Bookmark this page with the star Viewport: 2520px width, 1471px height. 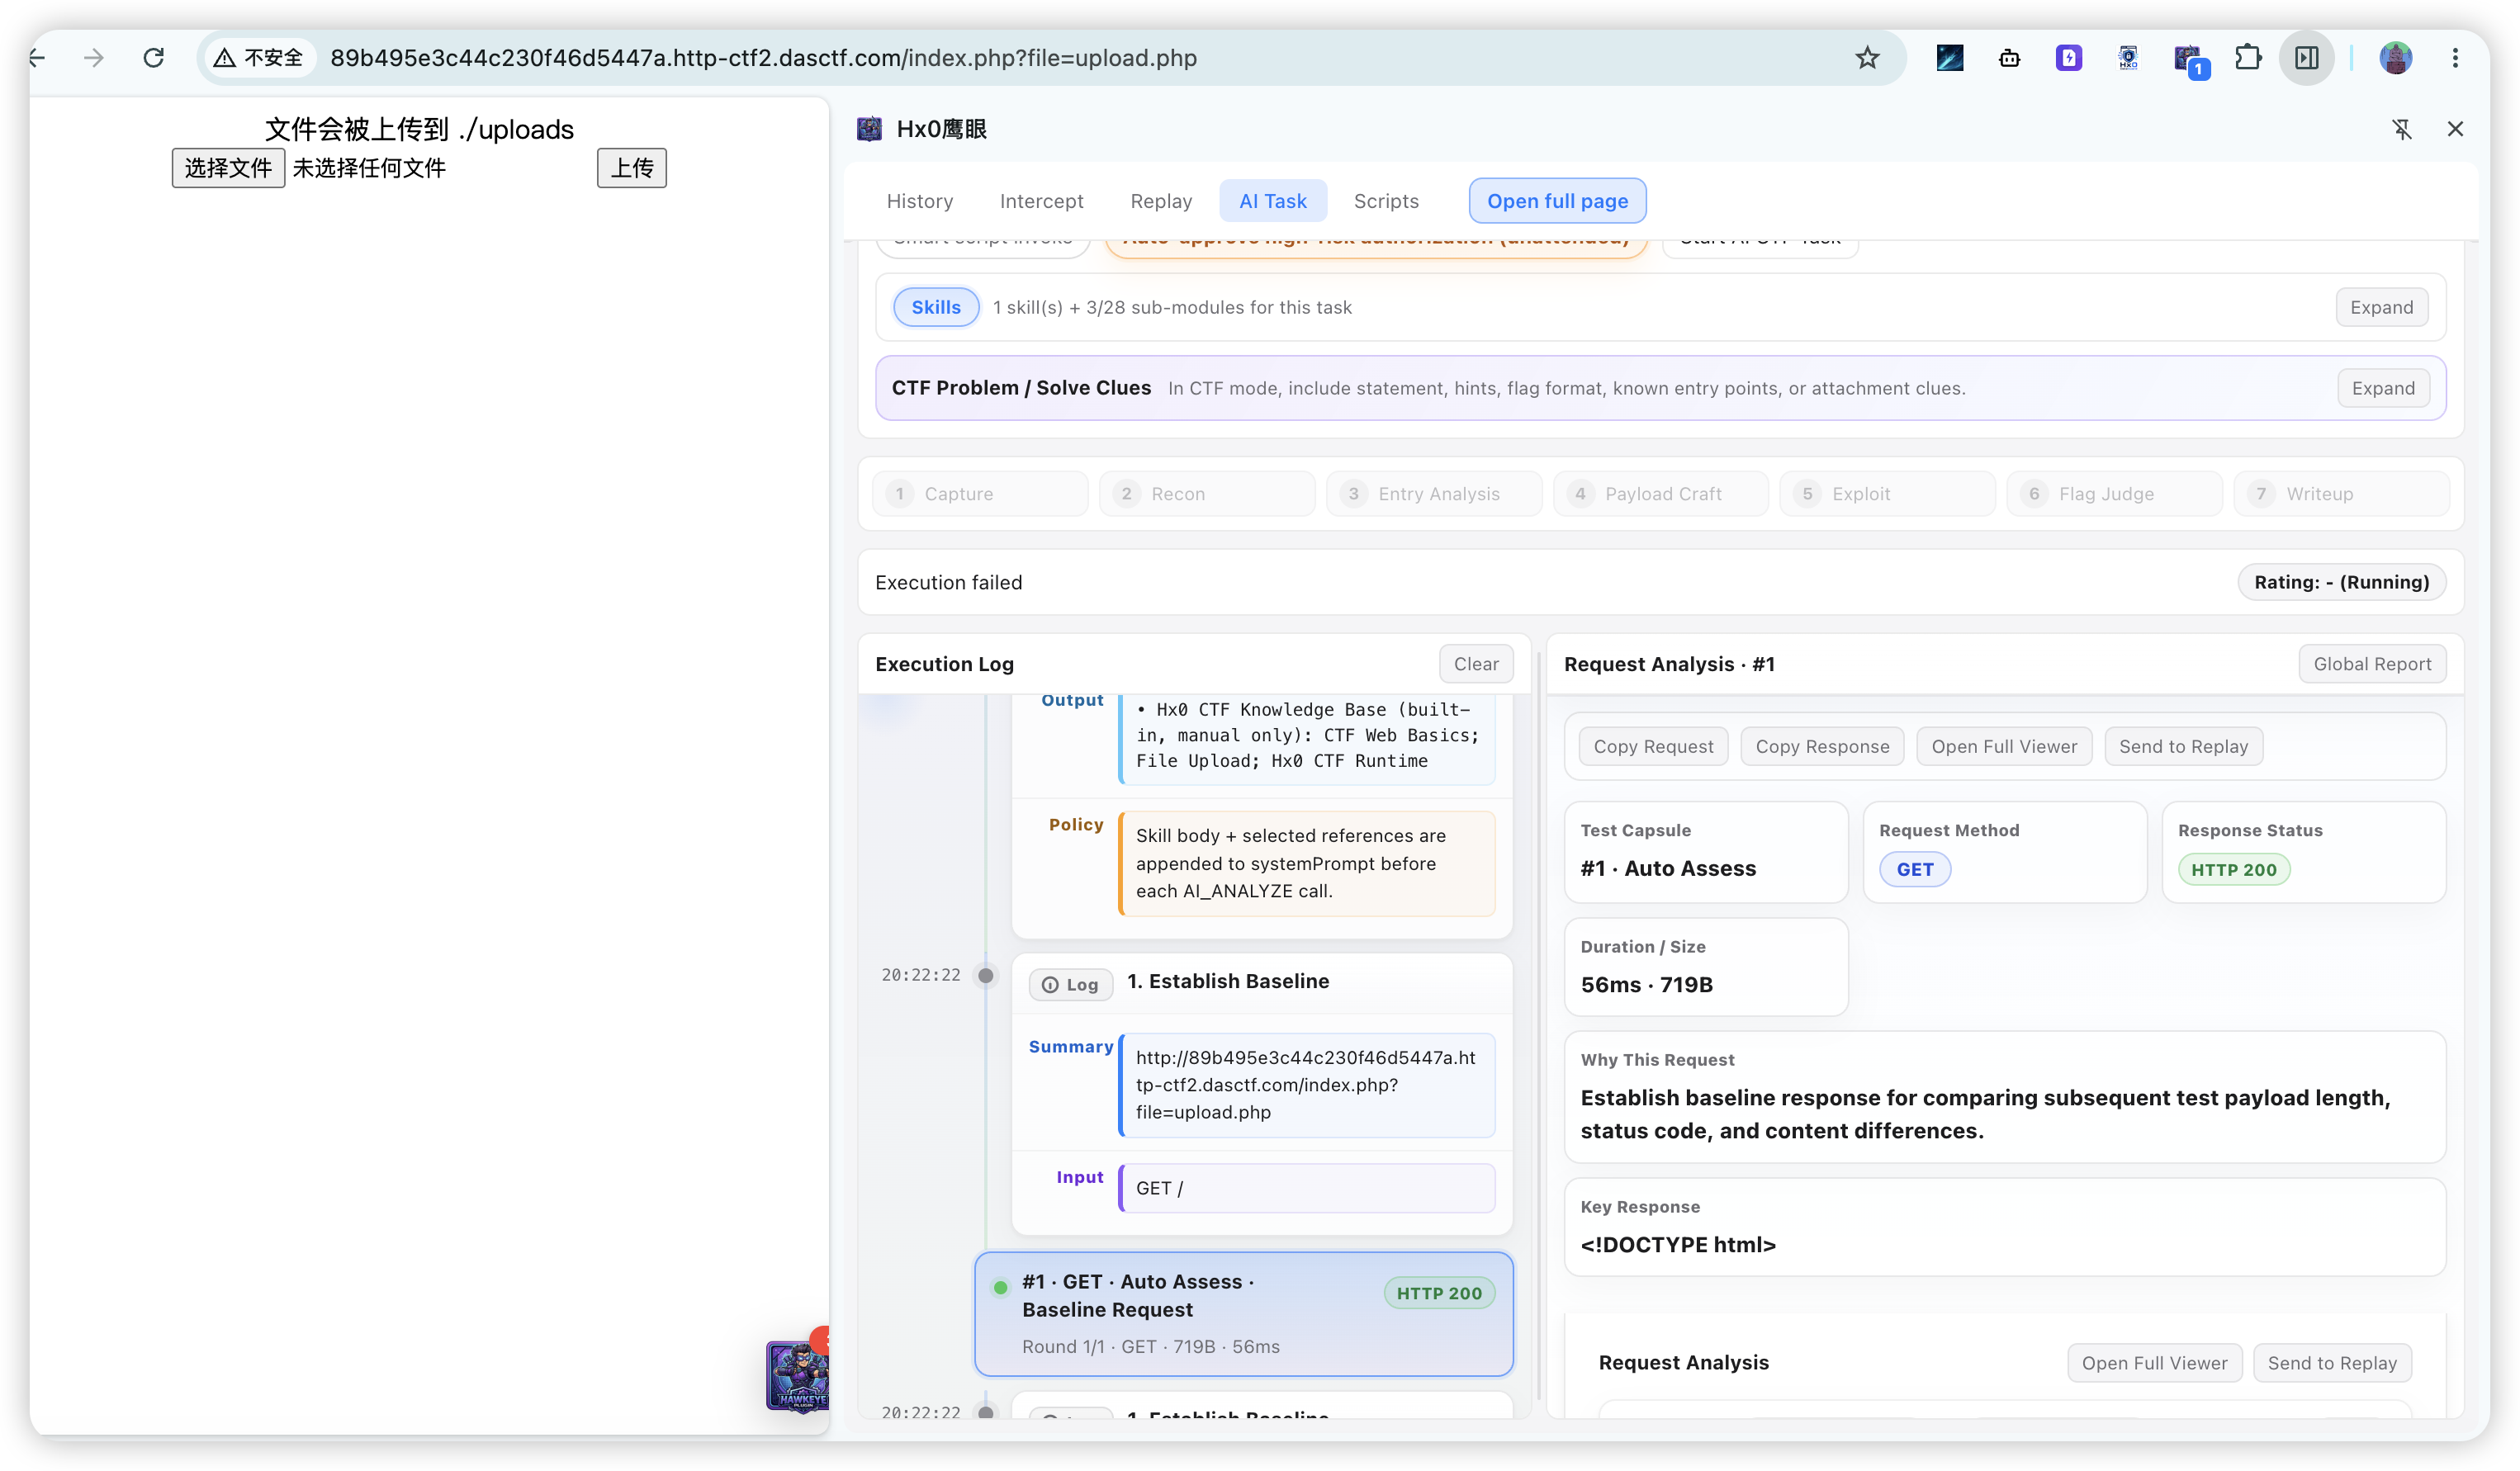[x=1867, y=58]
